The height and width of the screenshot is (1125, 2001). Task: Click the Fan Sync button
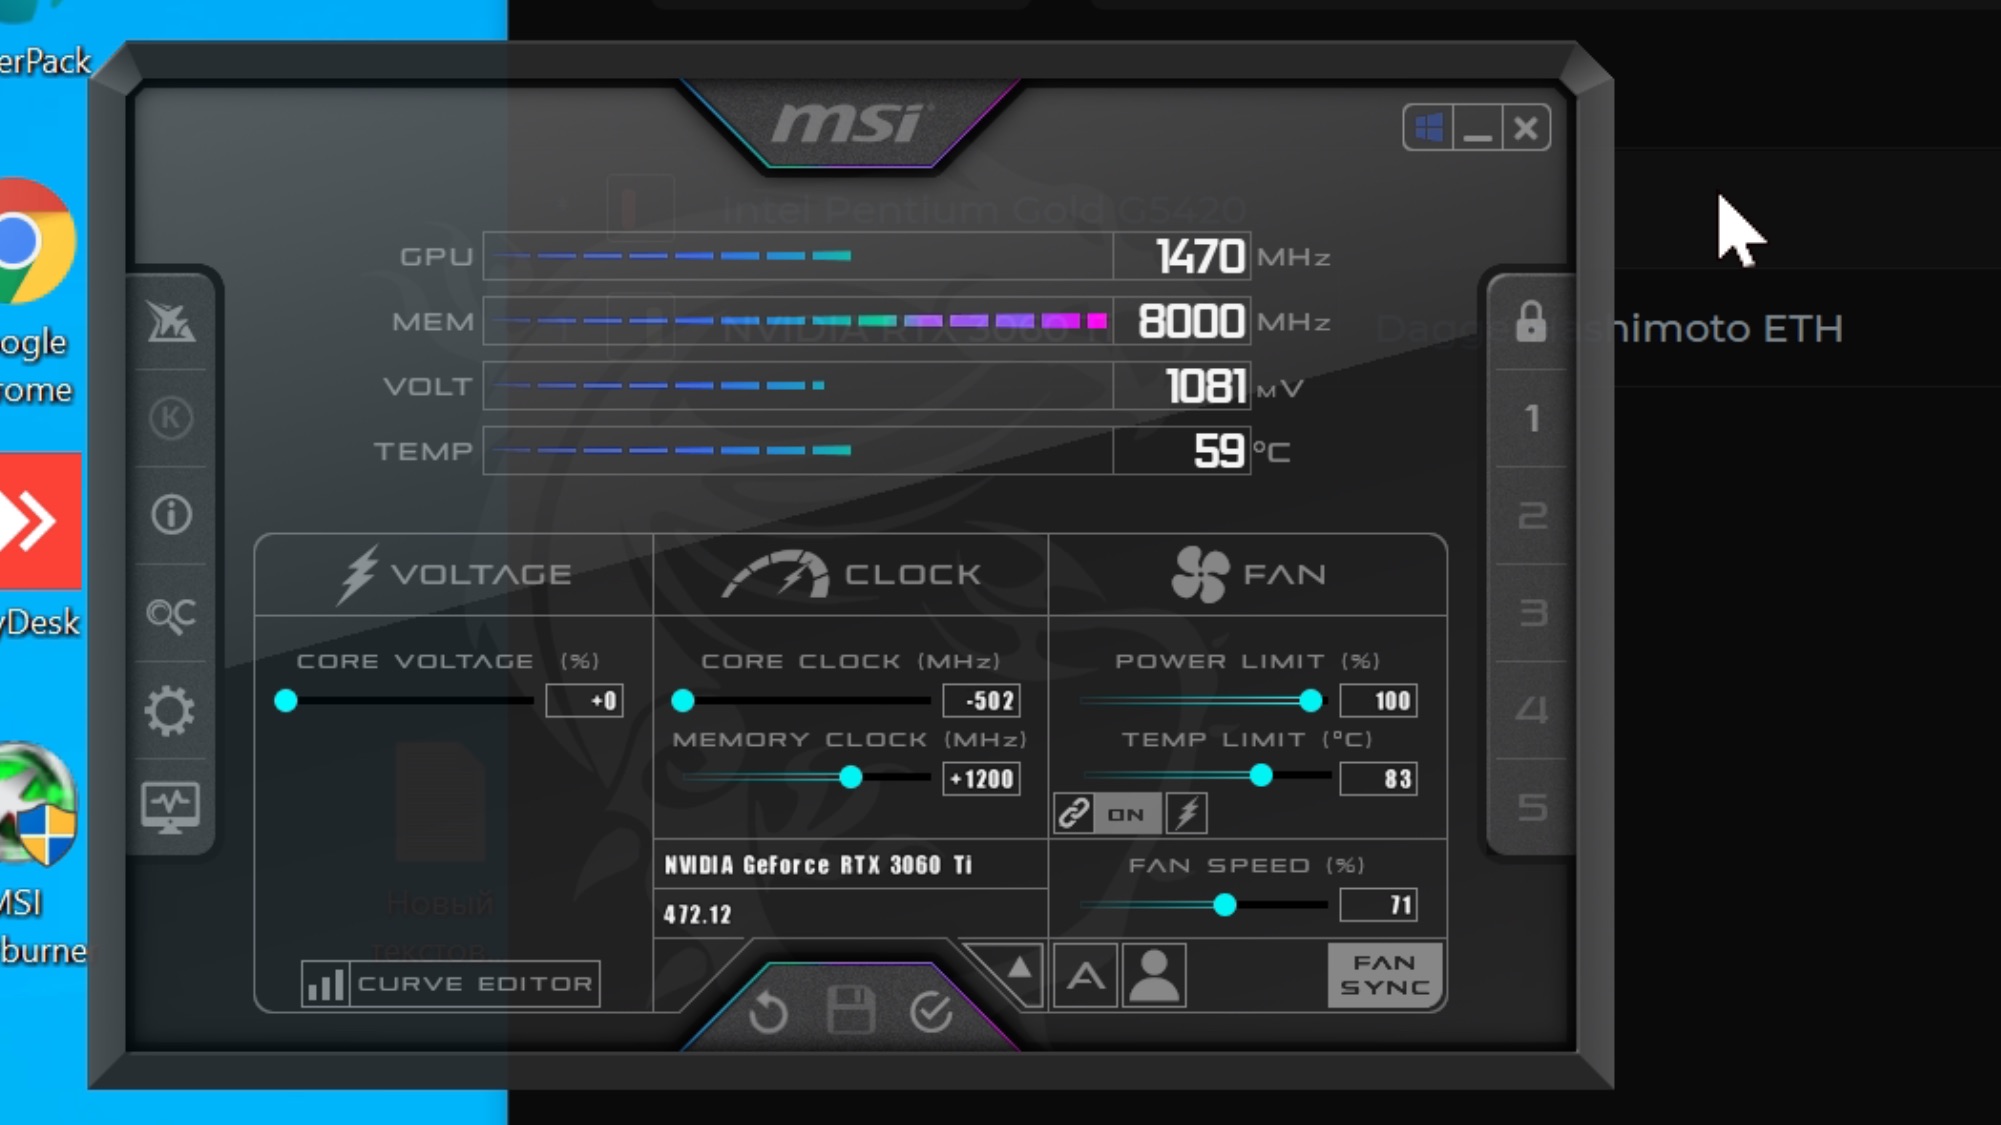[x=1385, y=975]
